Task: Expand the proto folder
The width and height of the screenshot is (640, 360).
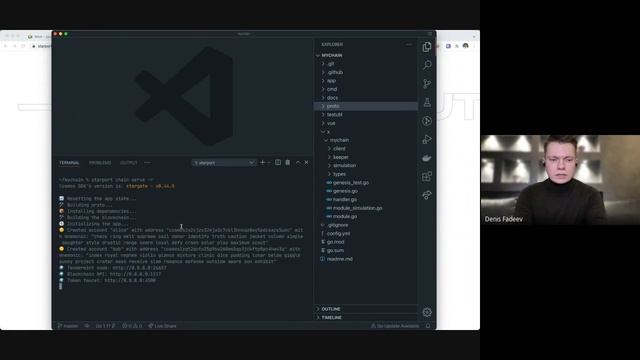Action: click(x=366, y=106)
